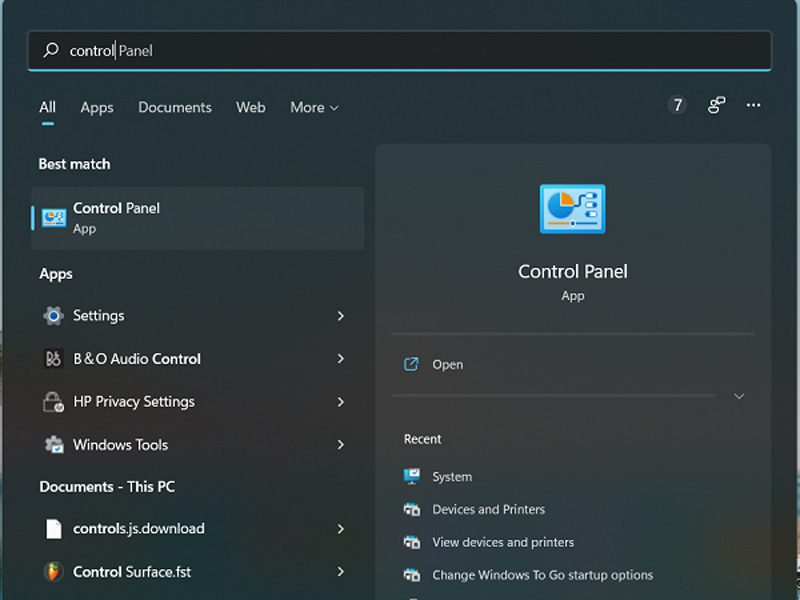Expand the Settings result arrow
This screenshot has width=800, height=600.
[340, 316]
